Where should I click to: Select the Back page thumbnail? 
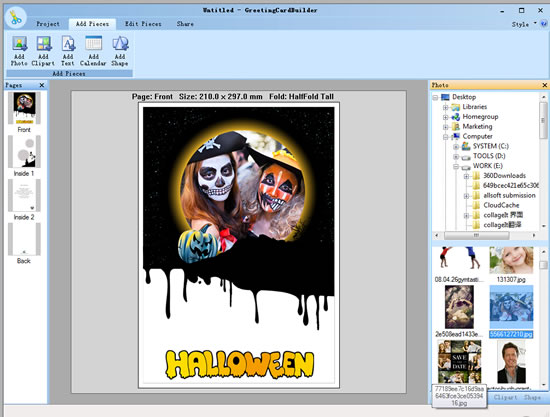coord(24,239)
